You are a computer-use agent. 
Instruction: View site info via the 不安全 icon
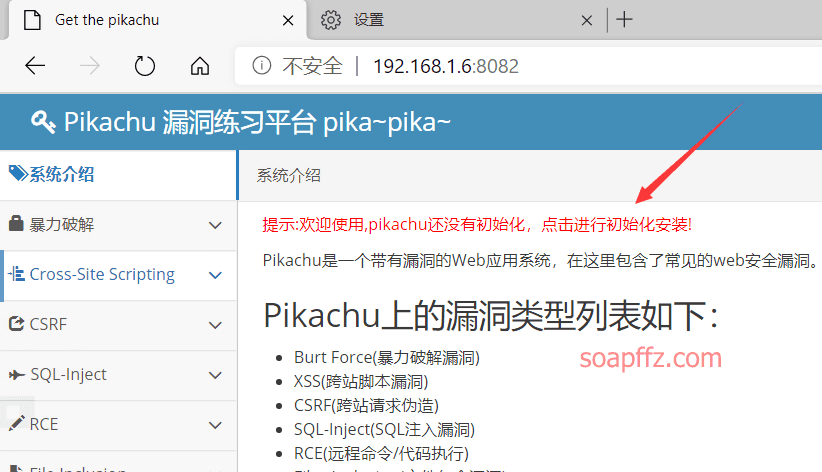pos(262,66)
